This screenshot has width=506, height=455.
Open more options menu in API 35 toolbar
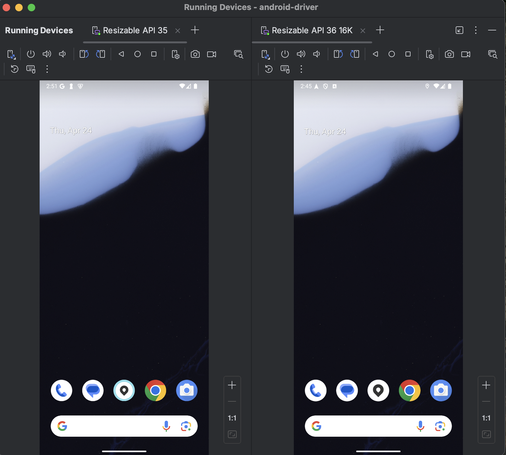[x=47, y=69]
